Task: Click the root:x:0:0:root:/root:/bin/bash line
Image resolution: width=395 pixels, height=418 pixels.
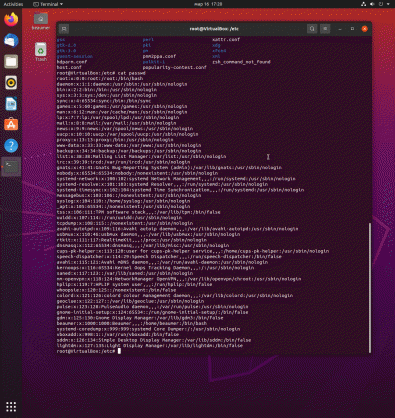Action: coord(100,78)
